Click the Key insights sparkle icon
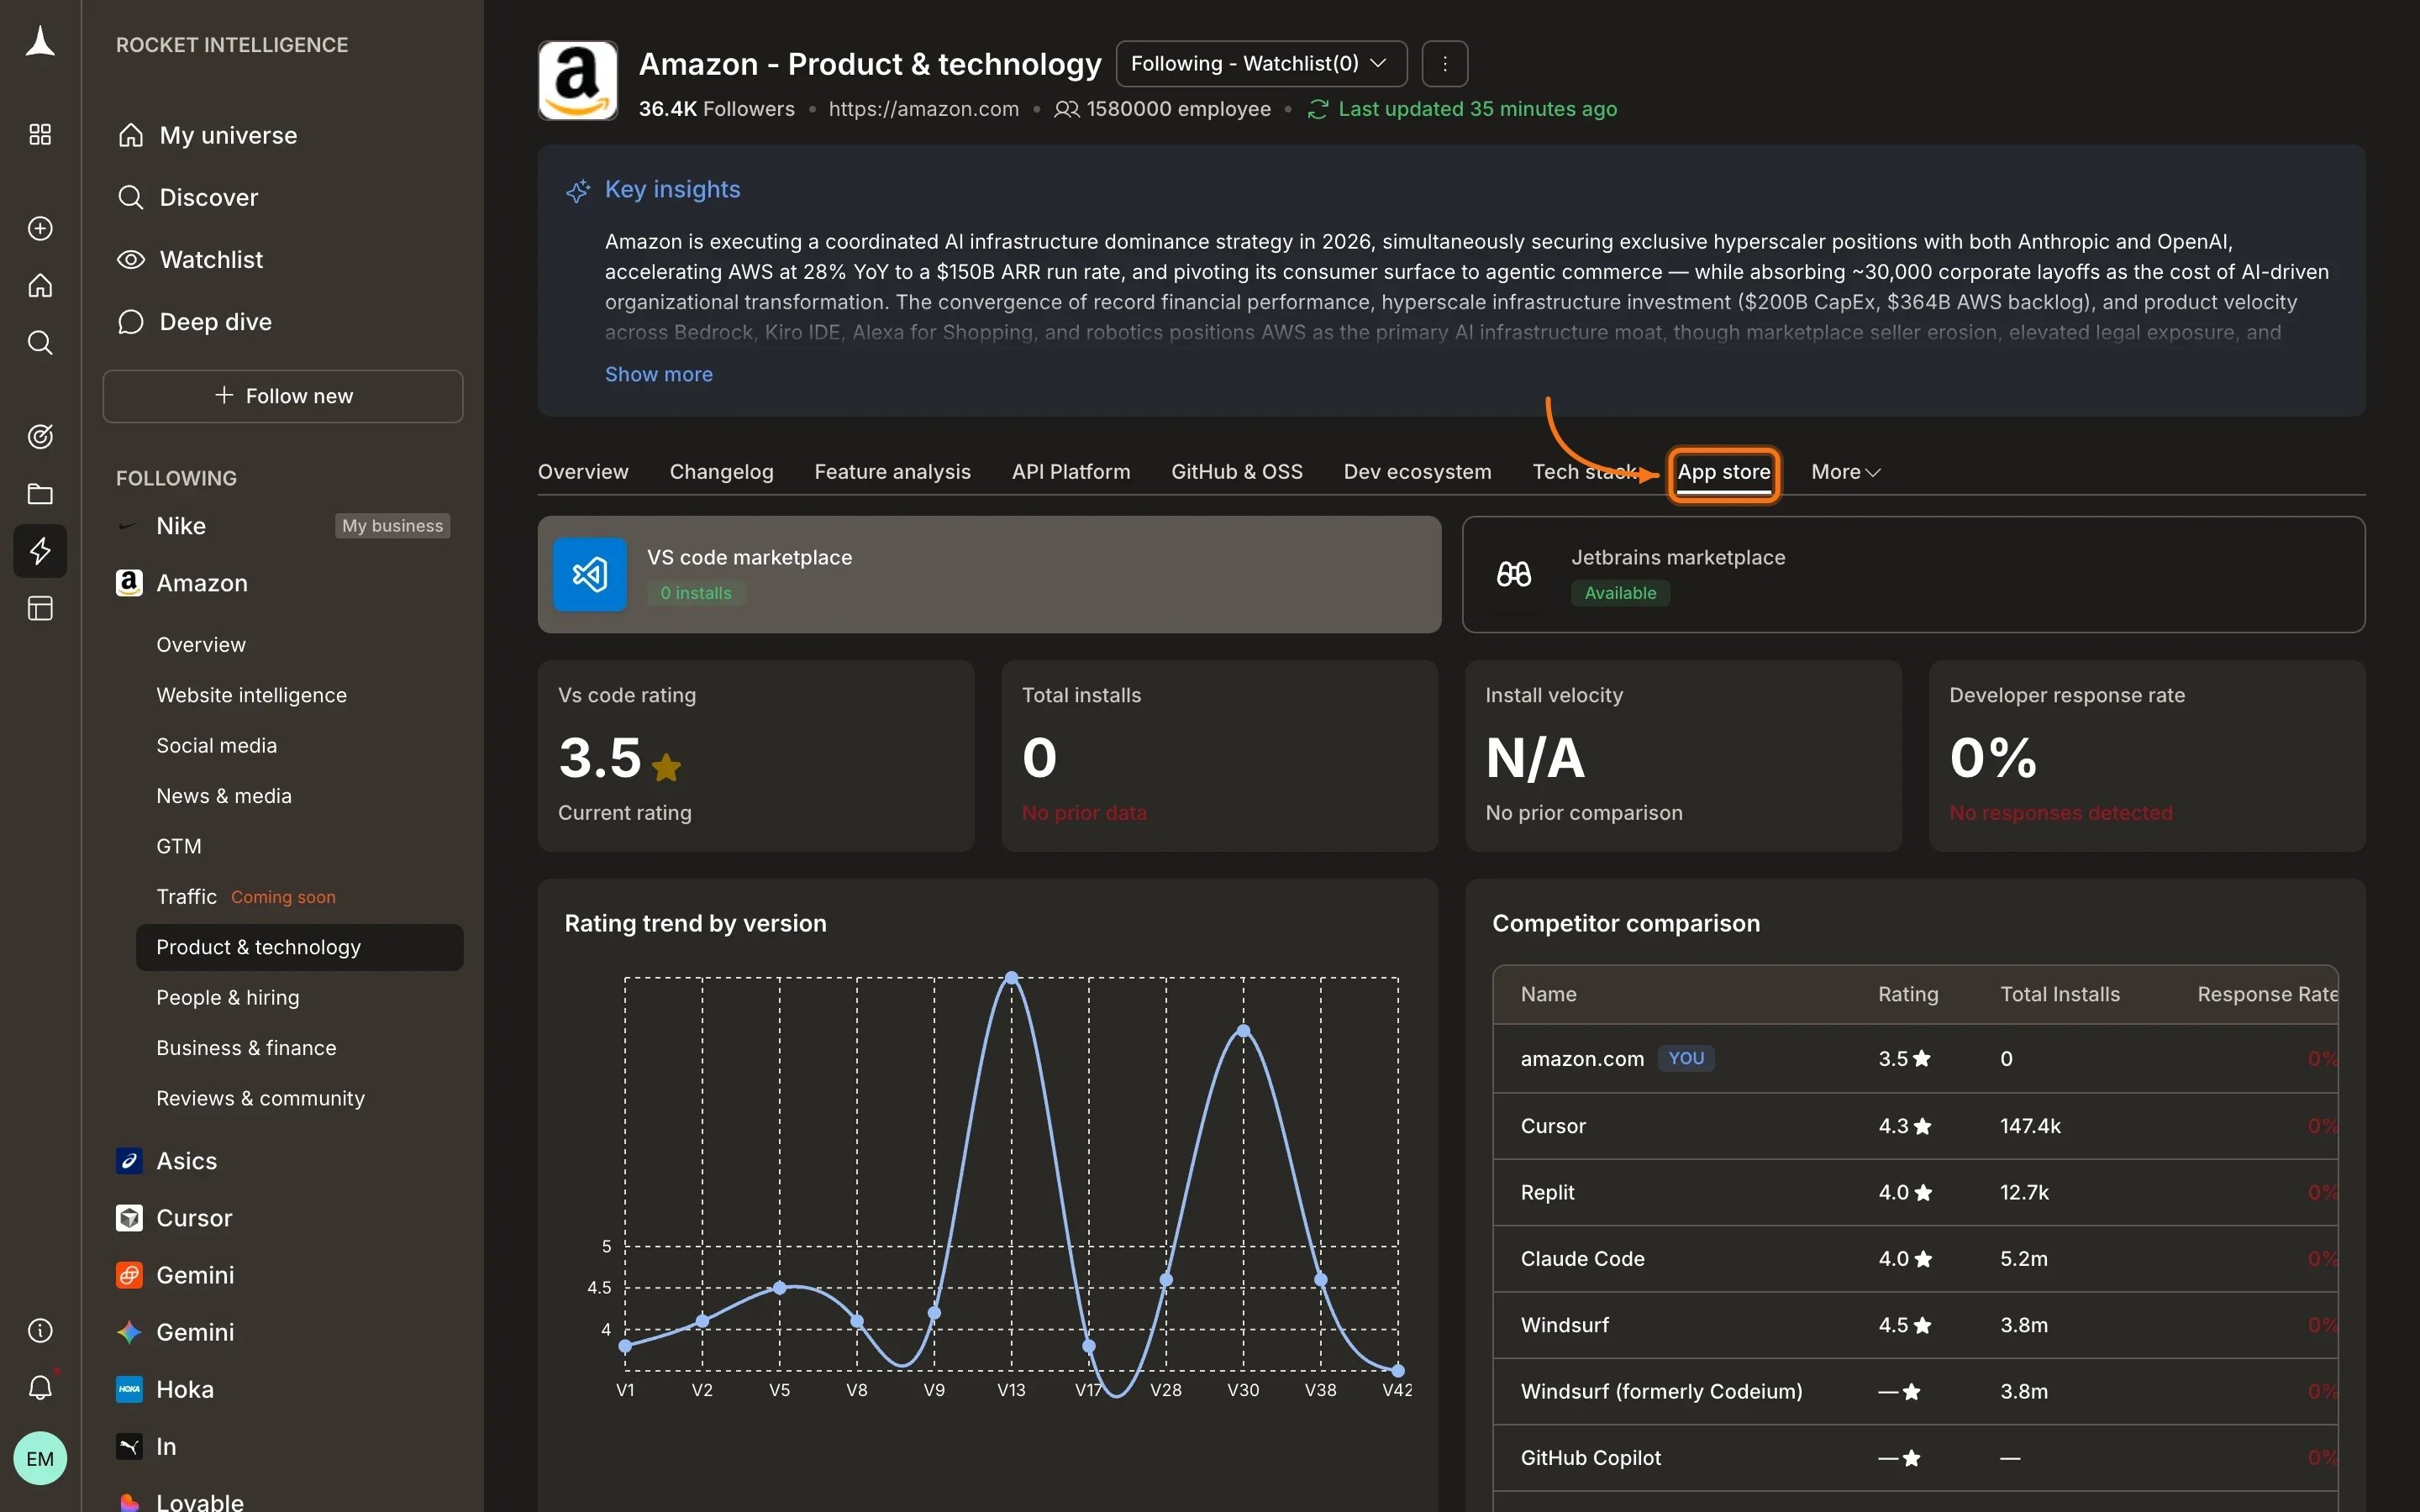 coord(578,190)
